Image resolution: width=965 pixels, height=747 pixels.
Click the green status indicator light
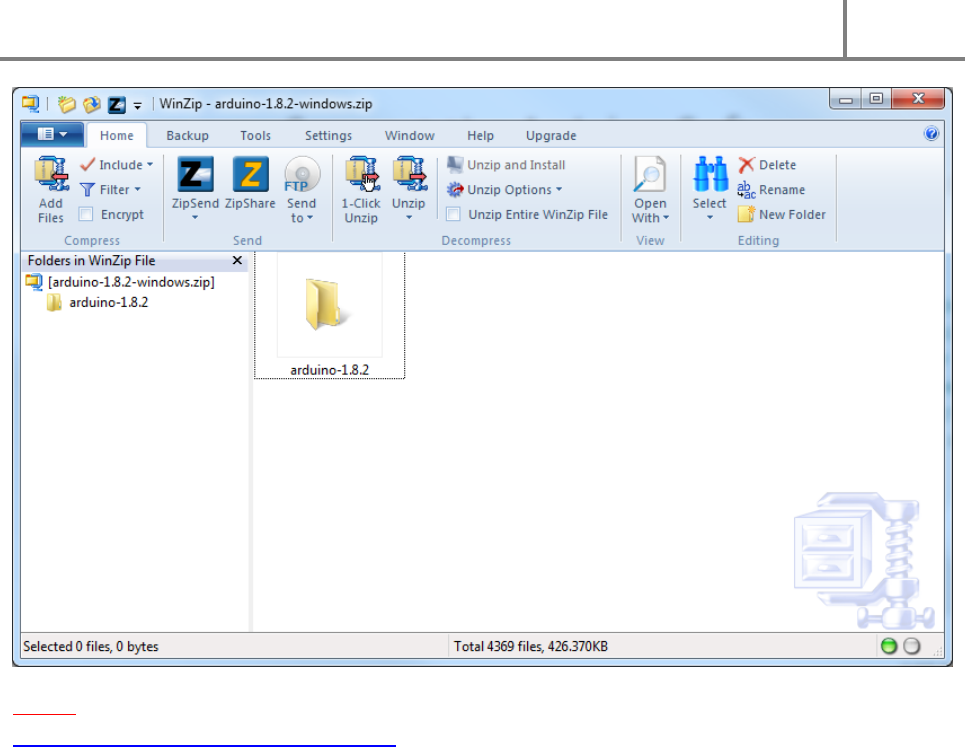pos(889,645)
